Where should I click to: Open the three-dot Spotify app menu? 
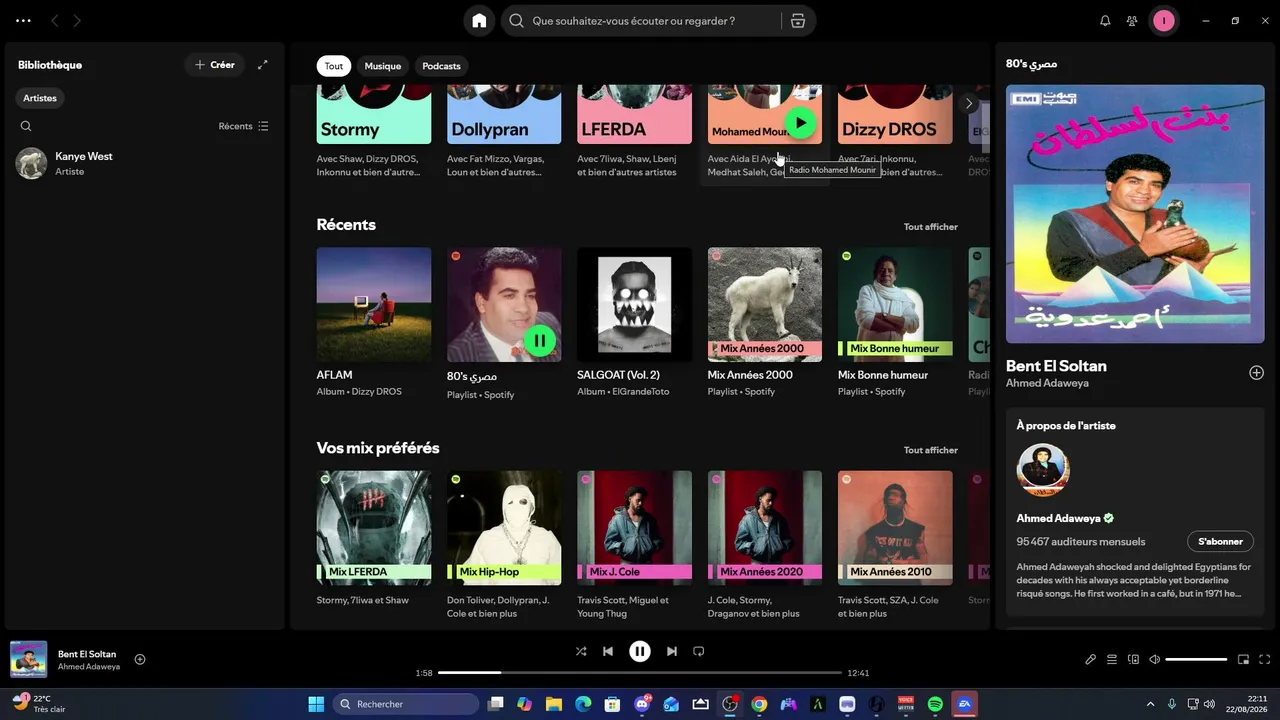click(x=24, y=20)
